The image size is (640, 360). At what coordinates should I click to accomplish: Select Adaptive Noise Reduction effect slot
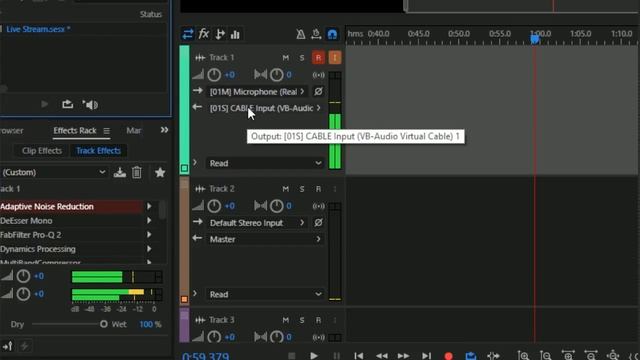pyautogui.click(x=71, y=207)
